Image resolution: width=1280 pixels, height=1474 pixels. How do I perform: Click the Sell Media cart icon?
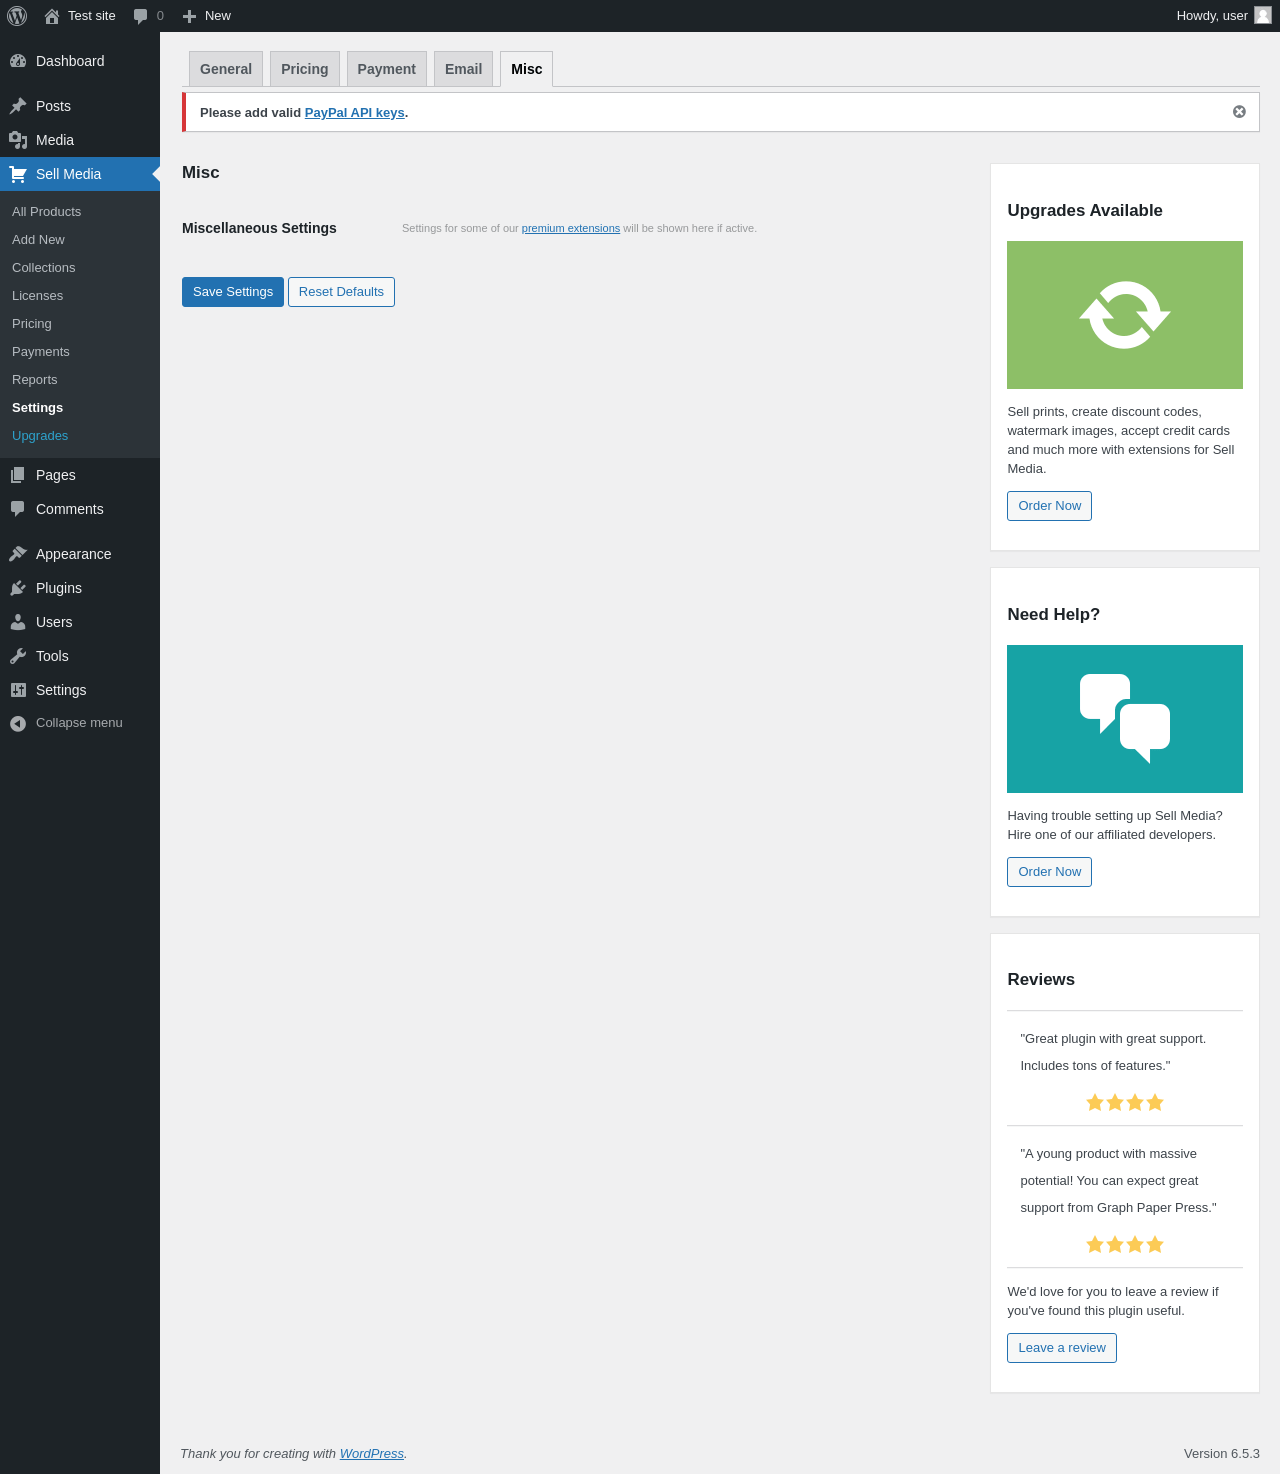point(18,174)
